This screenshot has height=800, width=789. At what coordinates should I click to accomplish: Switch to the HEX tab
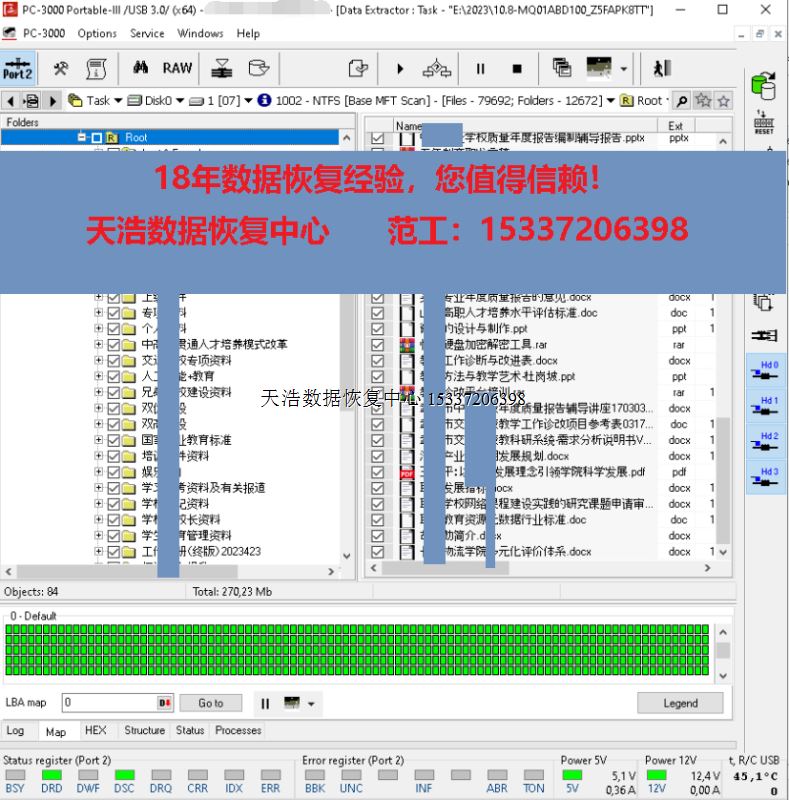pos(95,730)
